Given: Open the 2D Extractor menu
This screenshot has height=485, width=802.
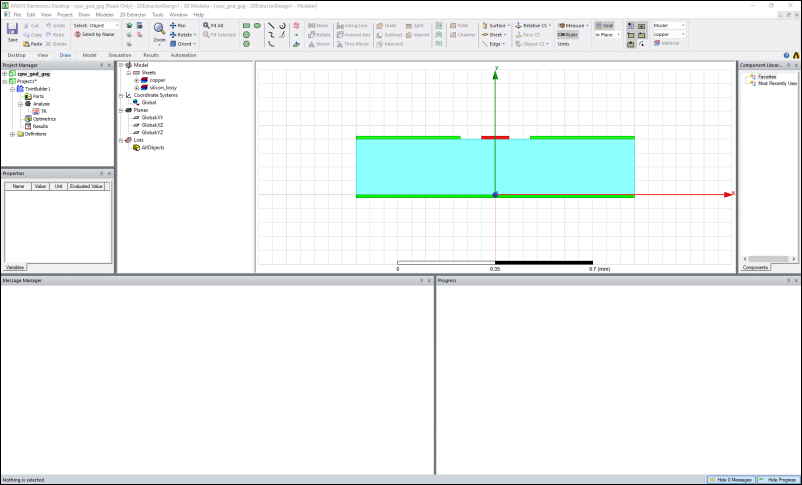Looking at the screenshot, I should coord(133,15).
